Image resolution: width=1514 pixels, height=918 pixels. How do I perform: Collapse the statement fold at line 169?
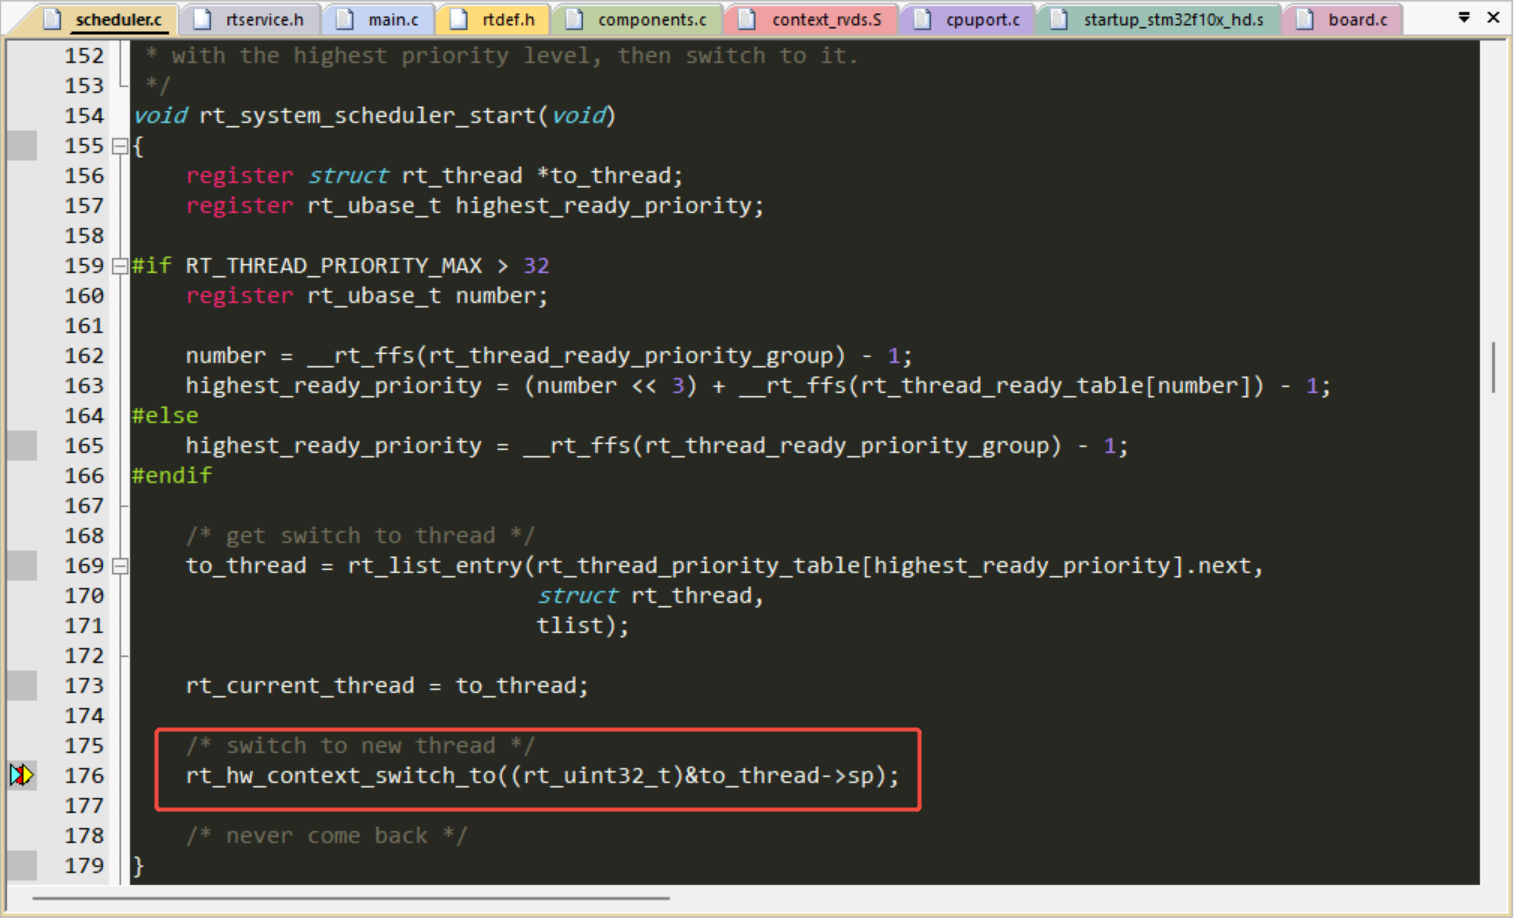click(120, 566)
